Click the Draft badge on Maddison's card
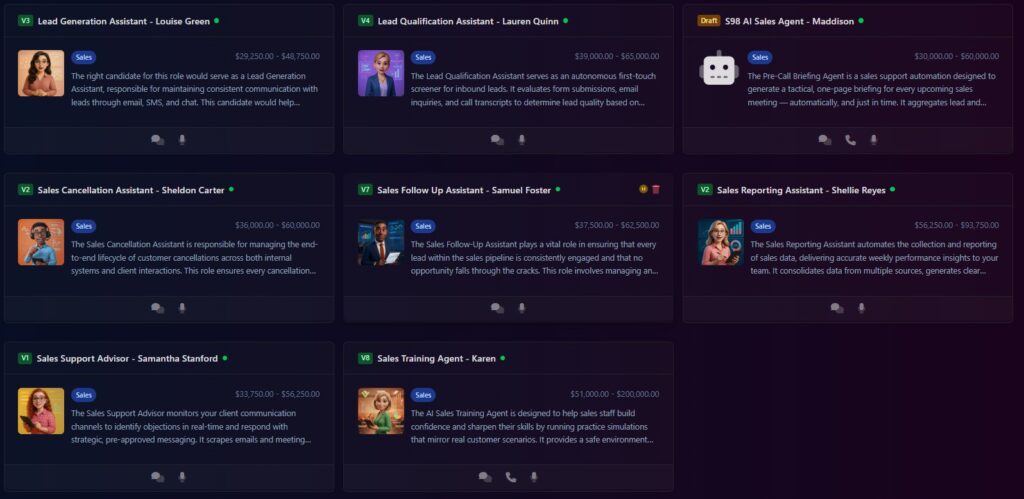Image resolution: width=1024 pixels, height=499 pixels. coord(709,21)
